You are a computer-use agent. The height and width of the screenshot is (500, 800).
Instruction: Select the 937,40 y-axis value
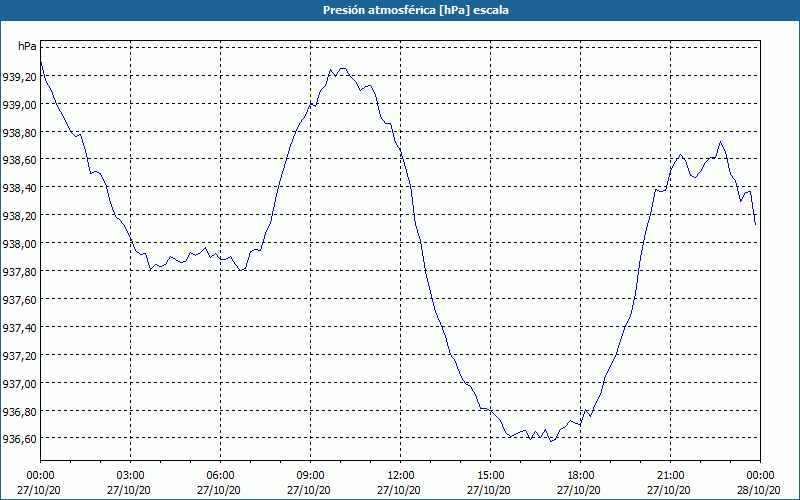tap(19, 328)
